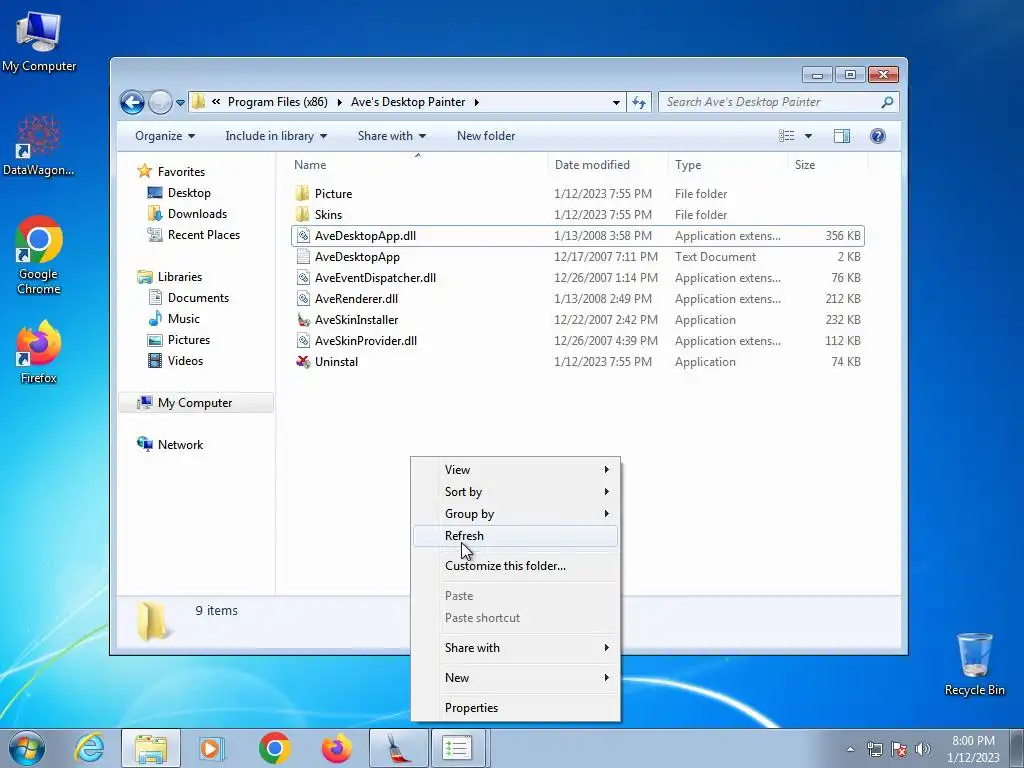Image resolution: width=1024 pixels, height=768 pixels.
Task: Open recent pages dropdown arrow beside Forward
Action: pos(180,103)
